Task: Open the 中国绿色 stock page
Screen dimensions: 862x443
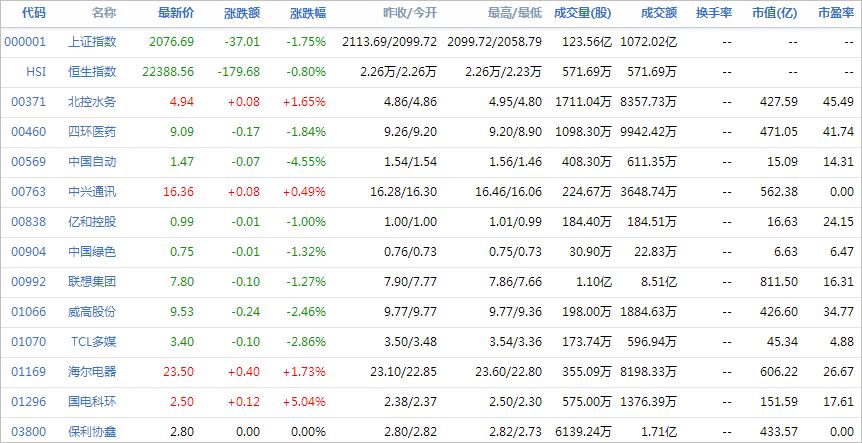Action: point(92,252)
